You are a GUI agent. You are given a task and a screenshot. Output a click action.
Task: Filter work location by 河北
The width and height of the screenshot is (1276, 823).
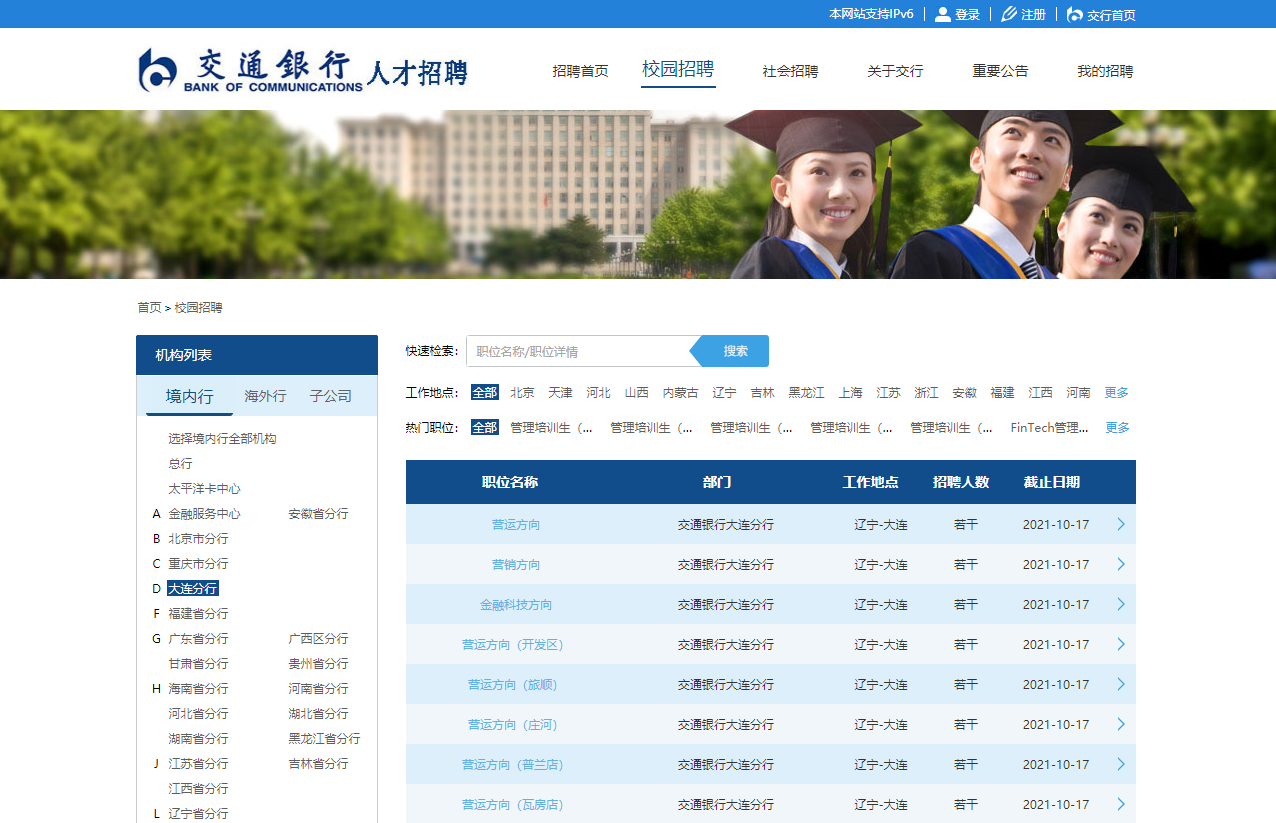(x=599, y=393)
